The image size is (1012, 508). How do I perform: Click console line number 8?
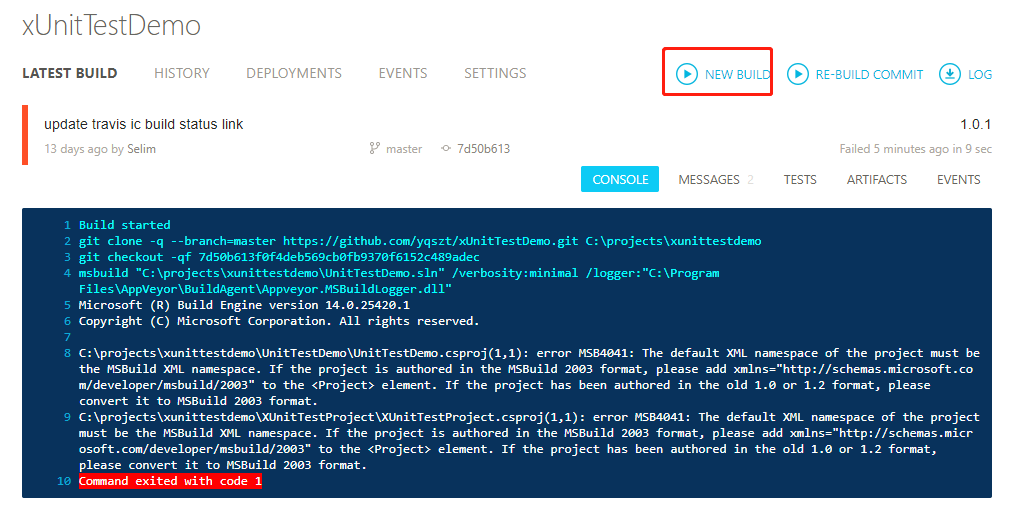coord(67,353)
